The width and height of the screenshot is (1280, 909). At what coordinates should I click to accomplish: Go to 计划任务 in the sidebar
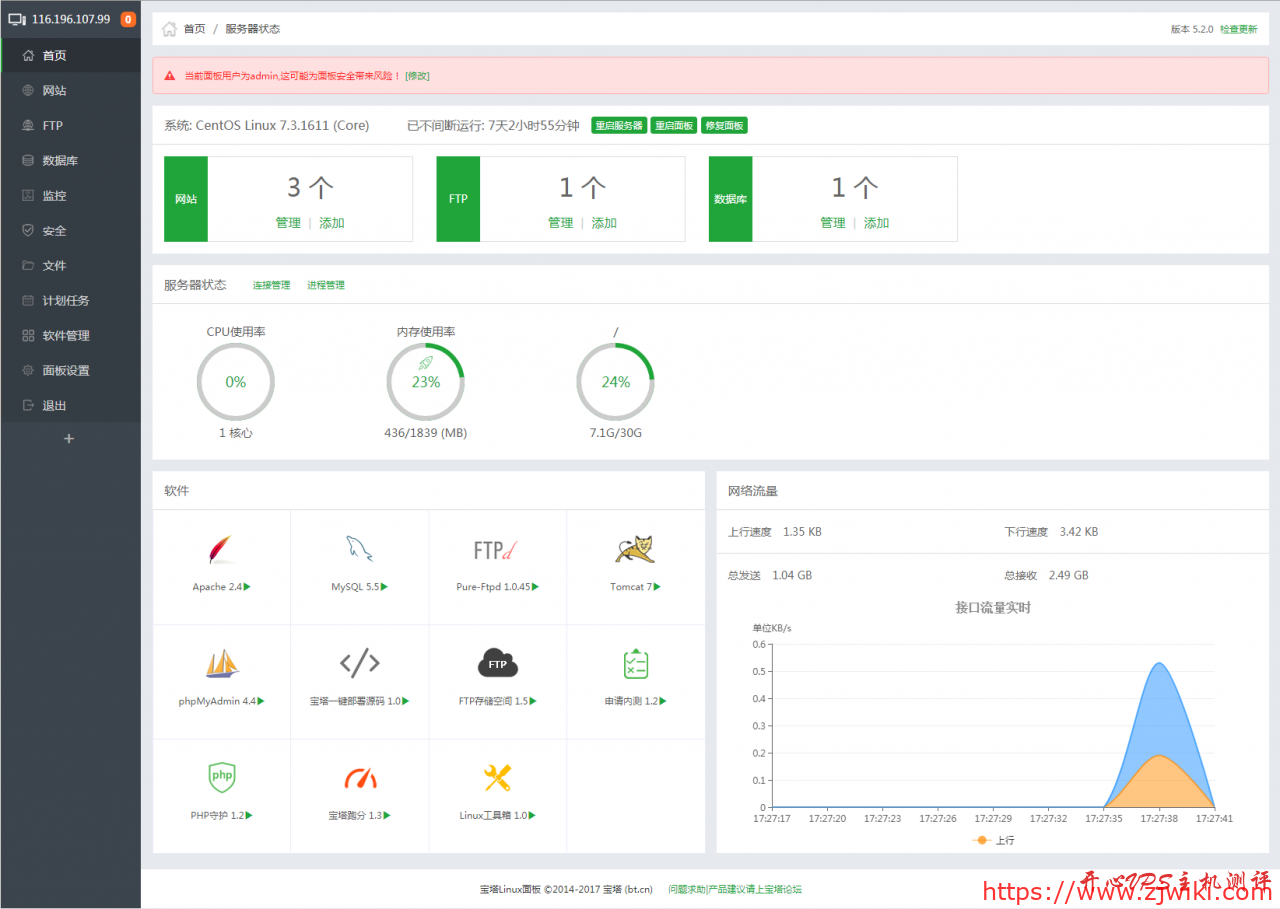coord(66,301)
